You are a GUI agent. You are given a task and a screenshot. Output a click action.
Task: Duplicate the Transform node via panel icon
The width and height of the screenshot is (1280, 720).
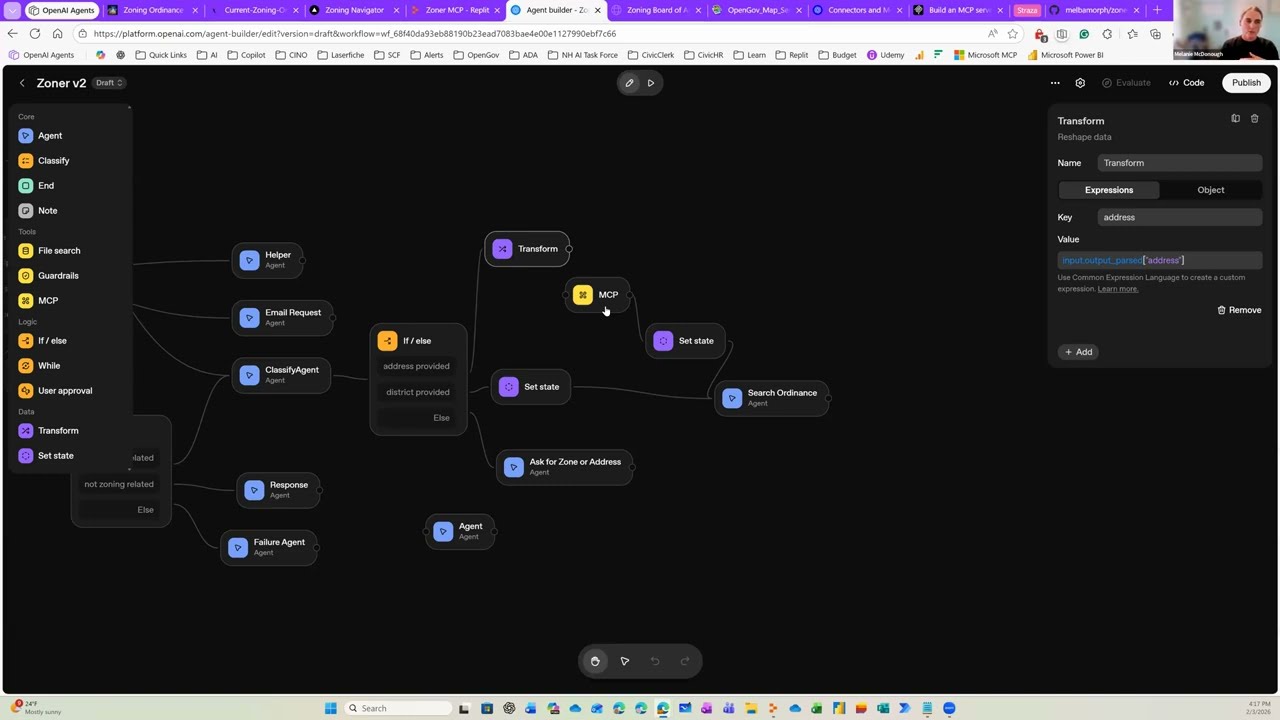pyautogui.click(x=1235, y=119)
